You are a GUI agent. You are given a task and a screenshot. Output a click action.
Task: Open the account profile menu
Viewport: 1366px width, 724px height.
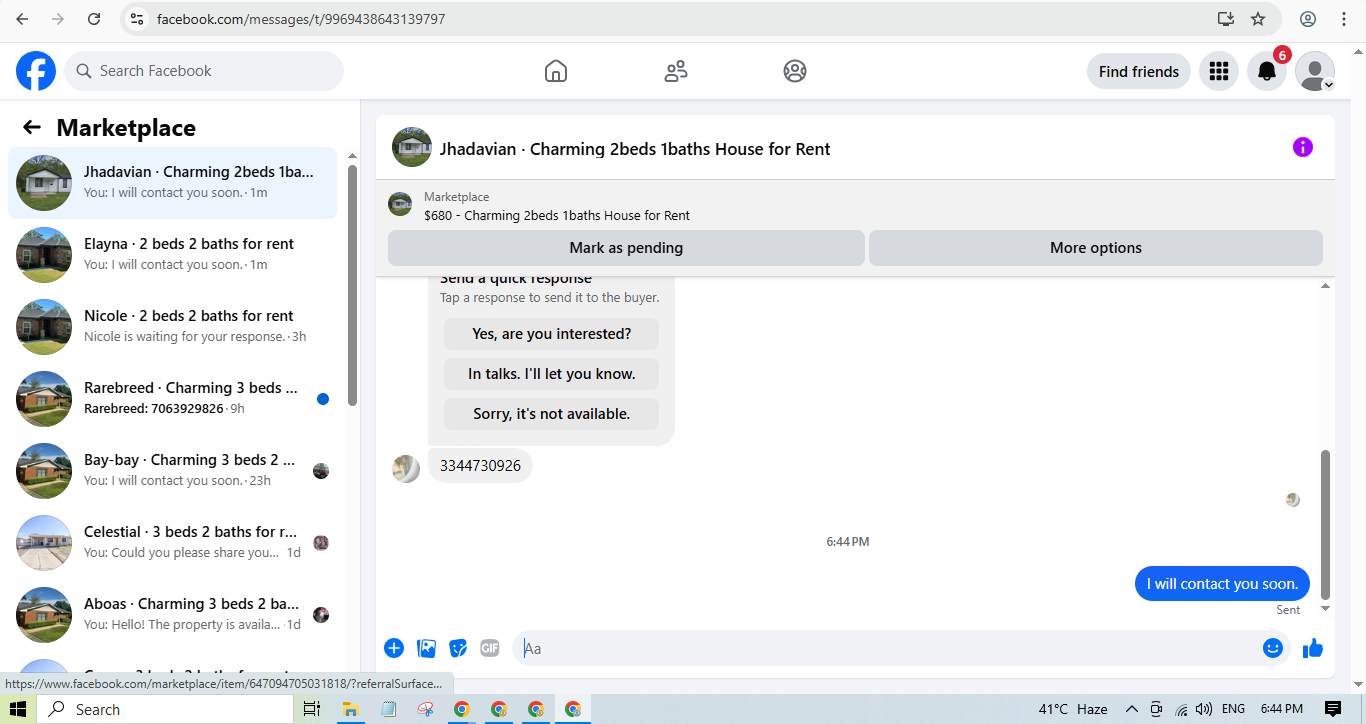pos(1315,71)
